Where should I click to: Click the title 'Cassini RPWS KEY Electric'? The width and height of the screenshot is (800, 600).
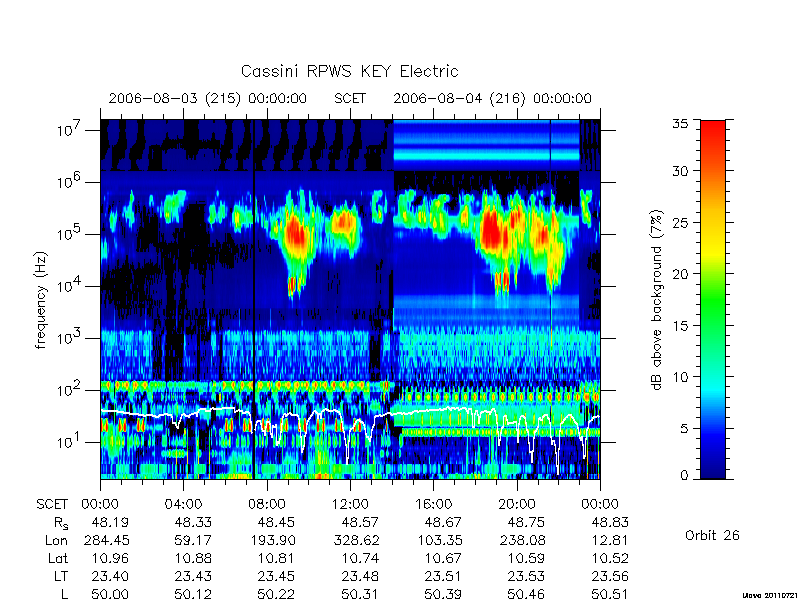pyautogui.click(x=349, y=71)
